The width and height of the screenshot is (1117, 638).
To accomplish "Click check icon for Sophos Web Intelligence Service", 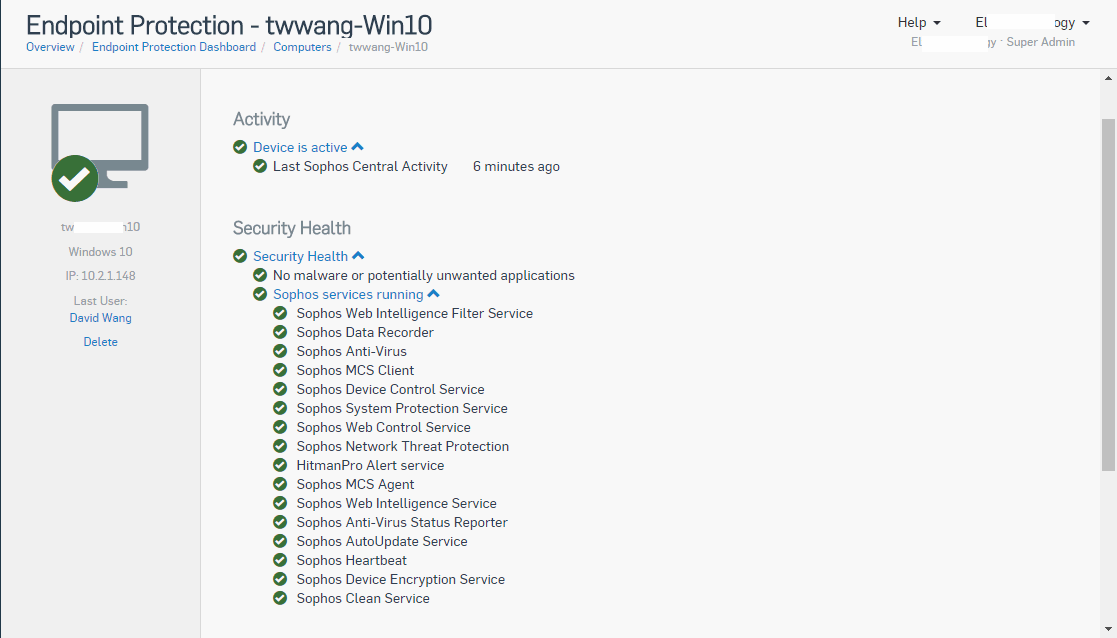I will [x=280, y=503].
